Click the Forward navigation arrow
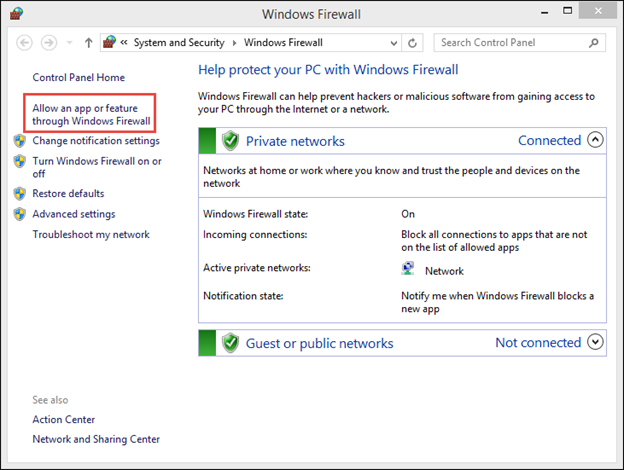Viewport: 624px width, 470px height. [49, 43]
